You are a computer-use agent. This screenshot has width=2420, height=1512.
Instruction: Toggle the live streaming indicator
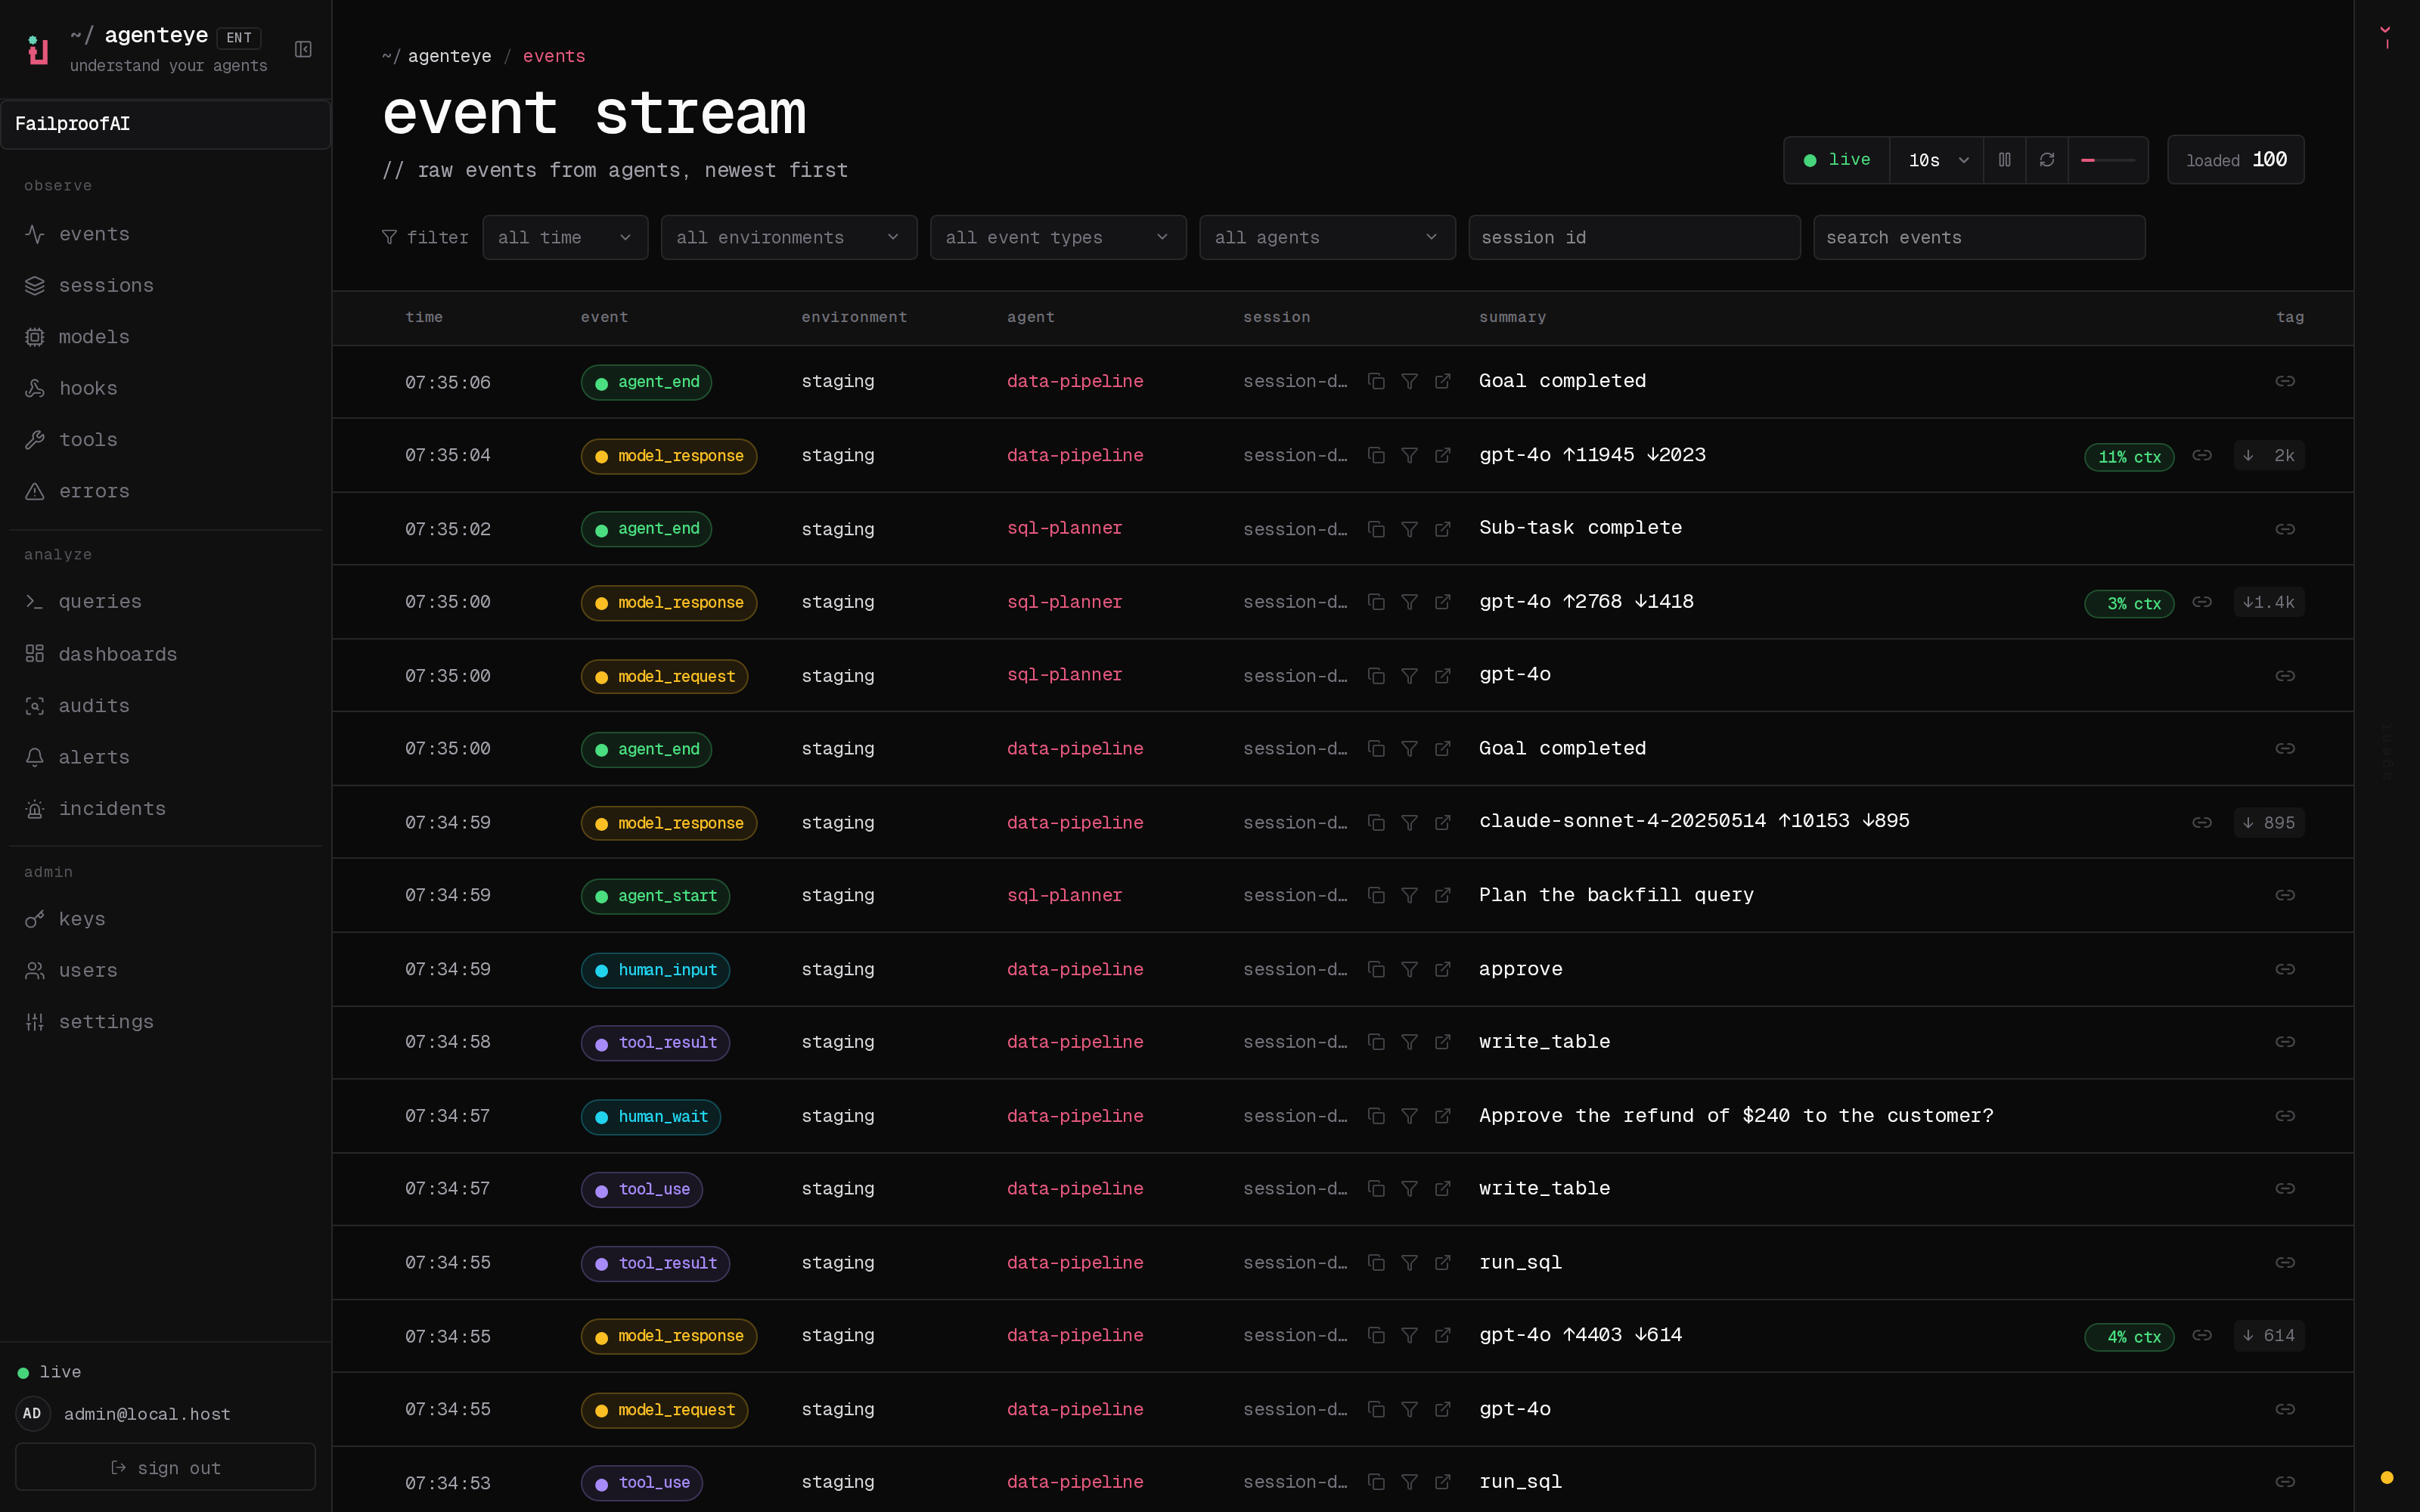pyautogui.click(x=1837, y=160)
